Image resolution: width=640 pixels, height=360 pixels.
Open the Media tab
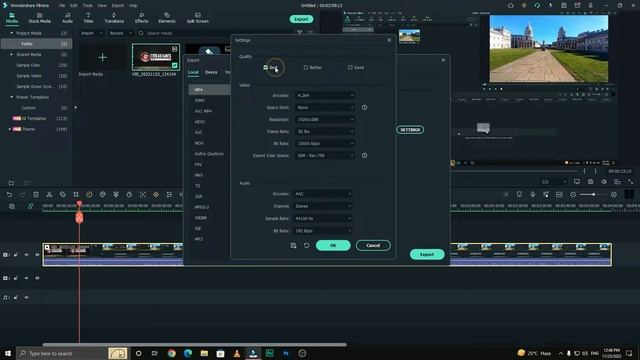[x=12, y=18]
